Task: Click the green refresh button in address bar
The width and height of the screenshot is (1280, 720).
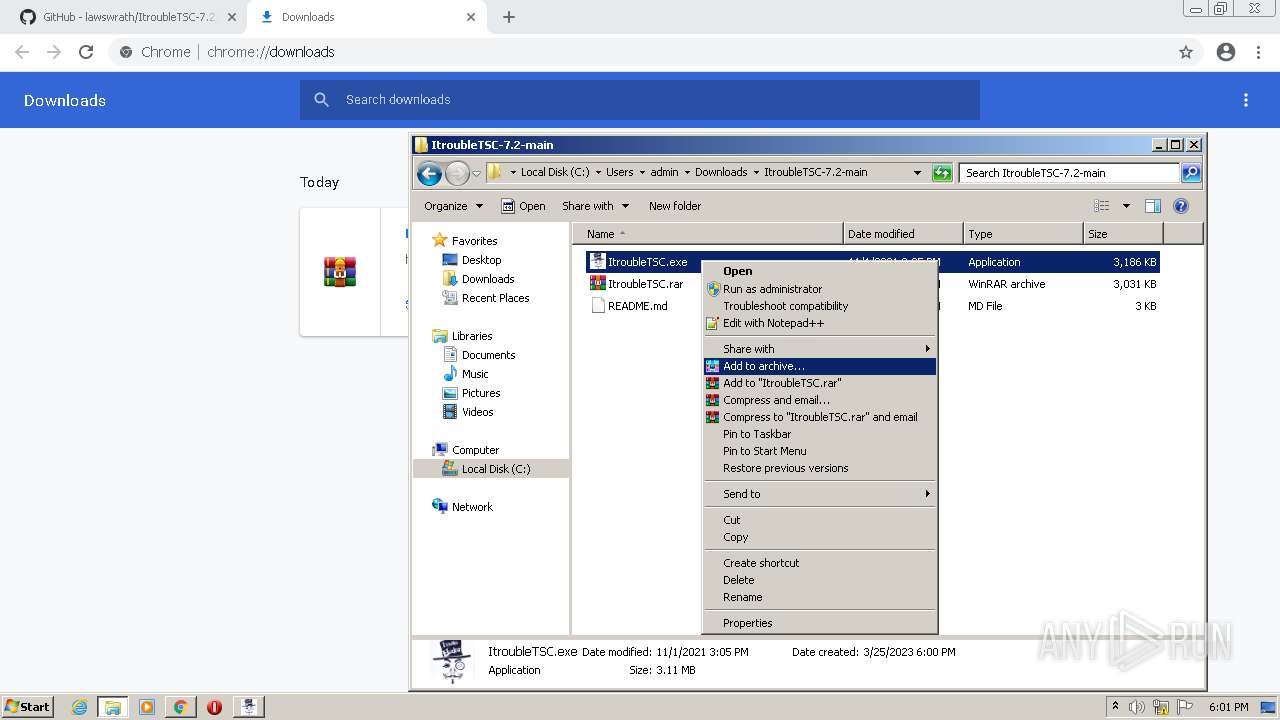Action: click(942, 173)
